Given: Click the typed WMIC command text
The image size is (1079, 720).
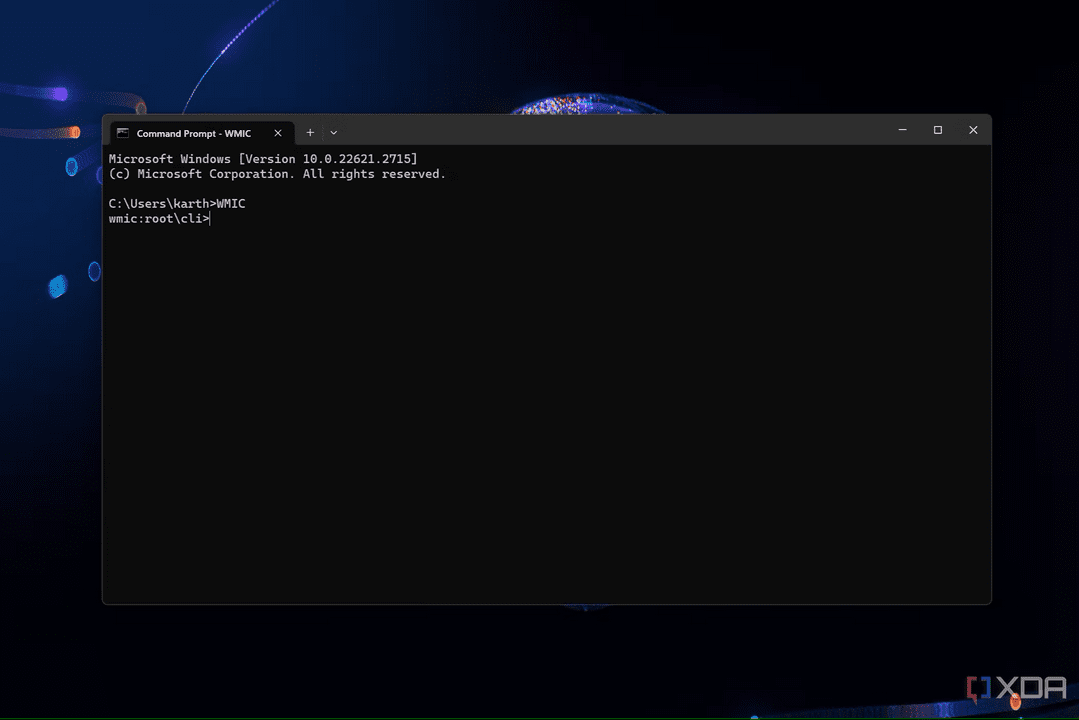Looking at the screenshot, I should coord(231,203).
